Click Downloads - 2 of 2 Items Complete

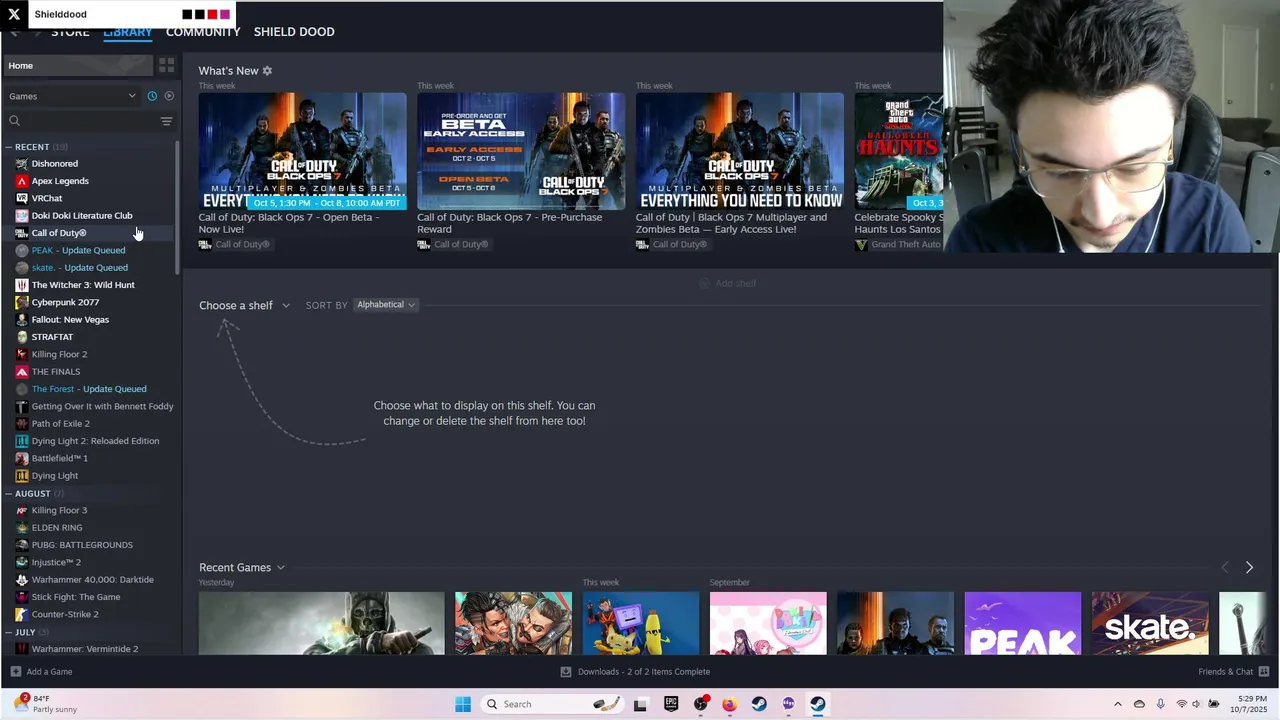click(644, 672)
